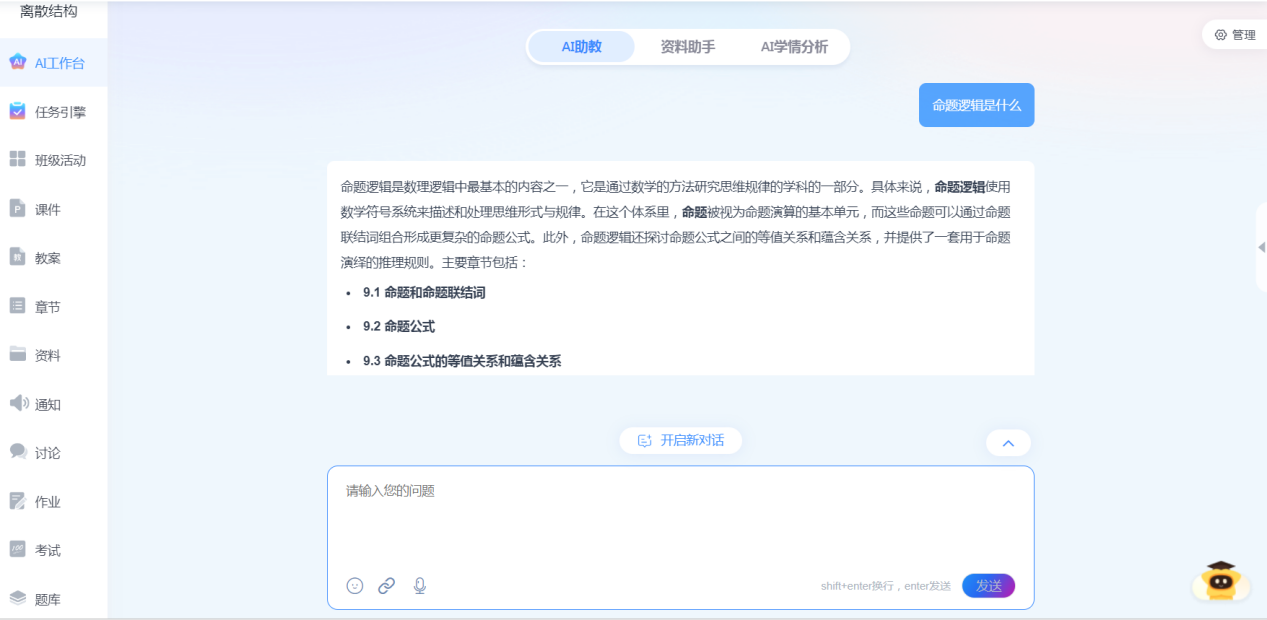Viewport: 1267px width, 620px height.
Task: Open the robot mascot assistant icon
Action: (1220, 580)
